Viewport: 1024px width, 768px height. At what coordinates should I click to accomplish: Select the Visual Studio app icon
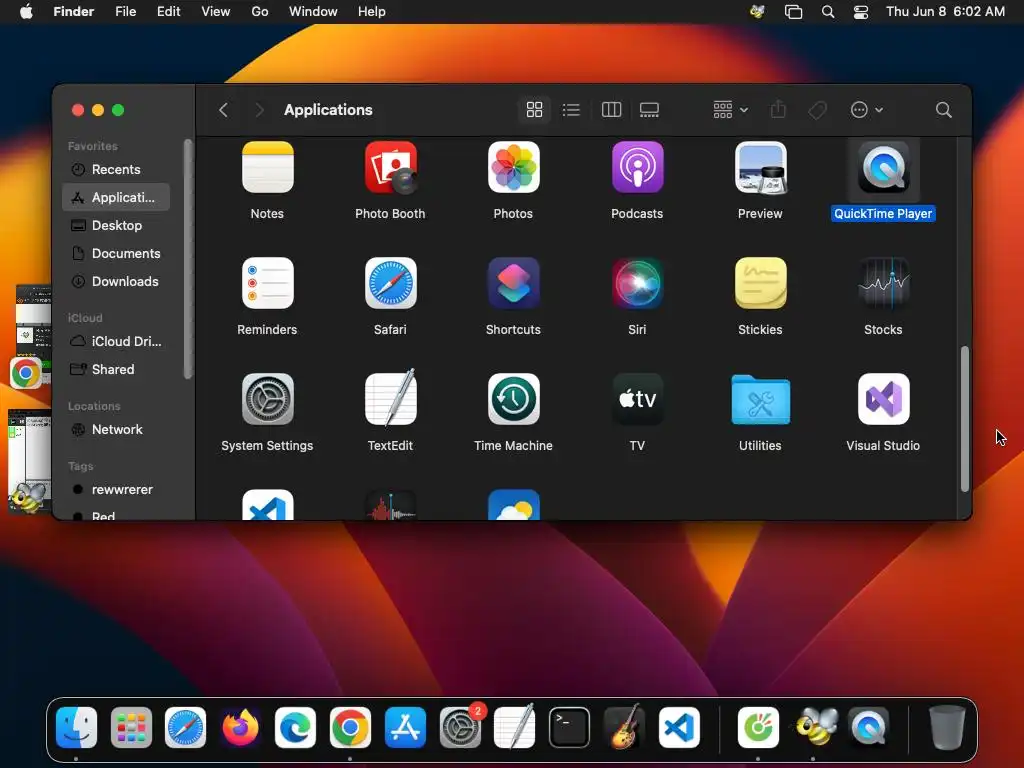pyautogui.click(x=883, y=399)
